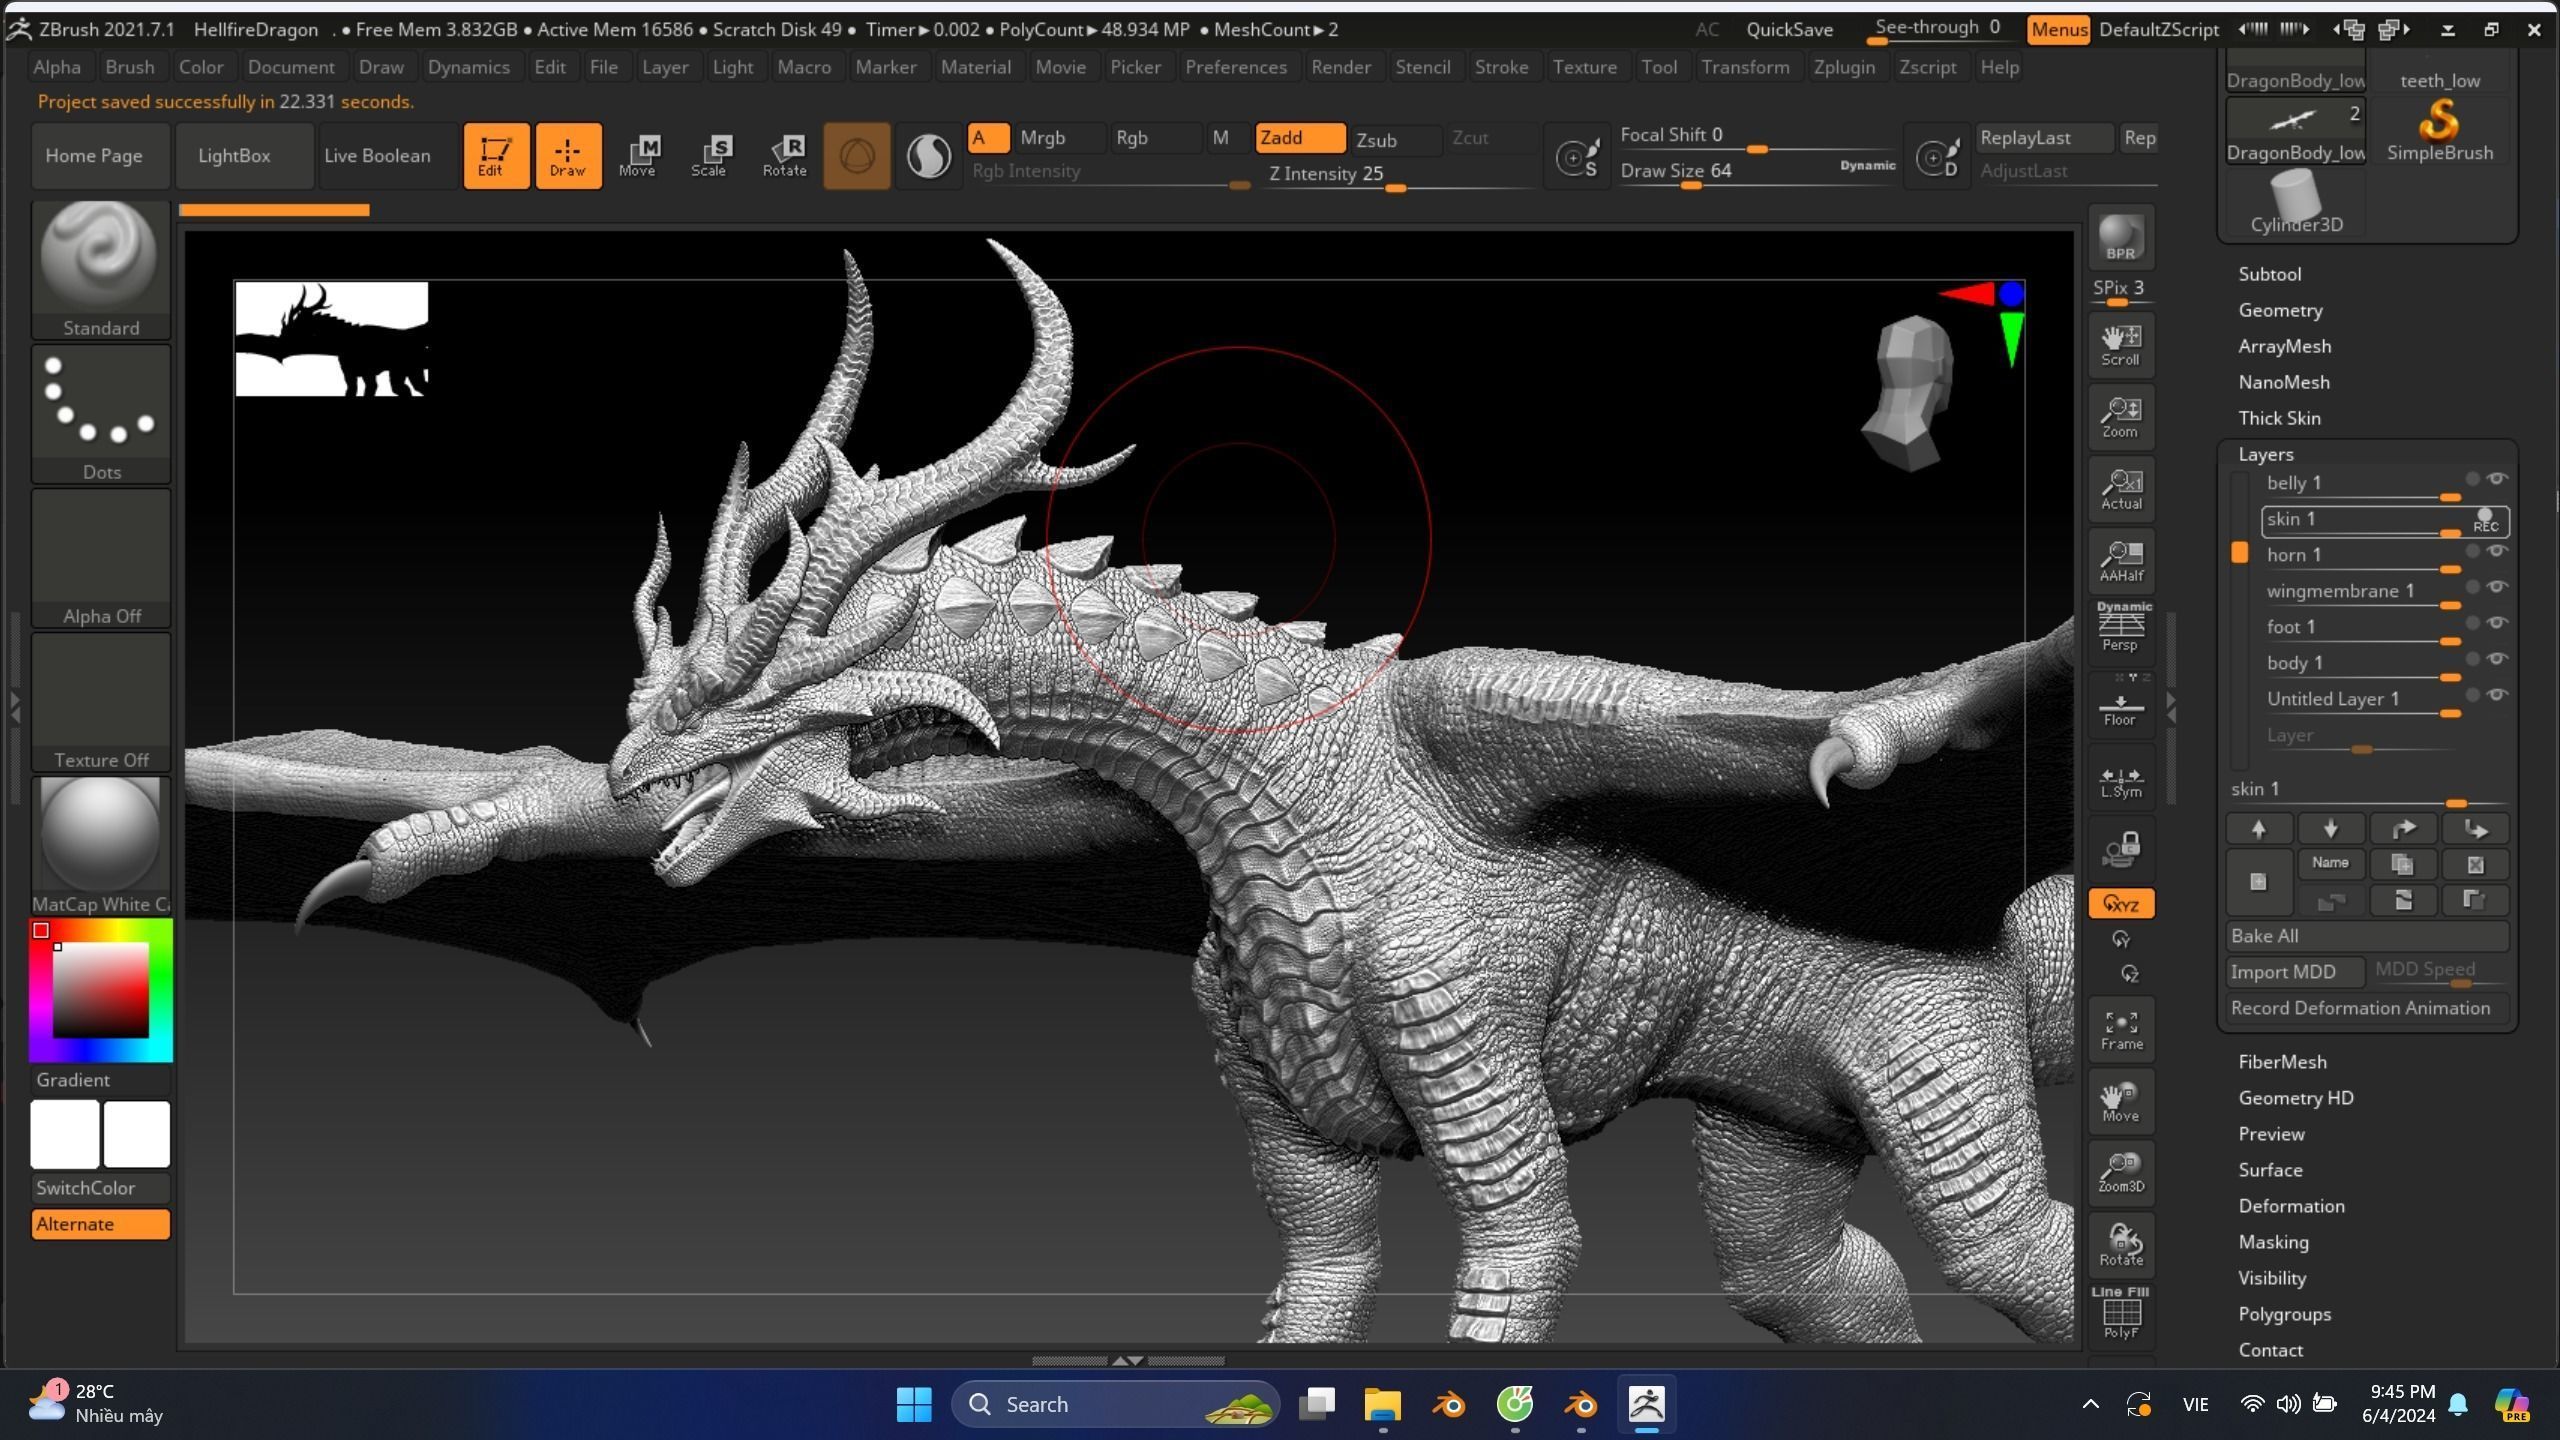
Task: Hide the wingmembrane 1 layer eye
Action: (2497, 587)
